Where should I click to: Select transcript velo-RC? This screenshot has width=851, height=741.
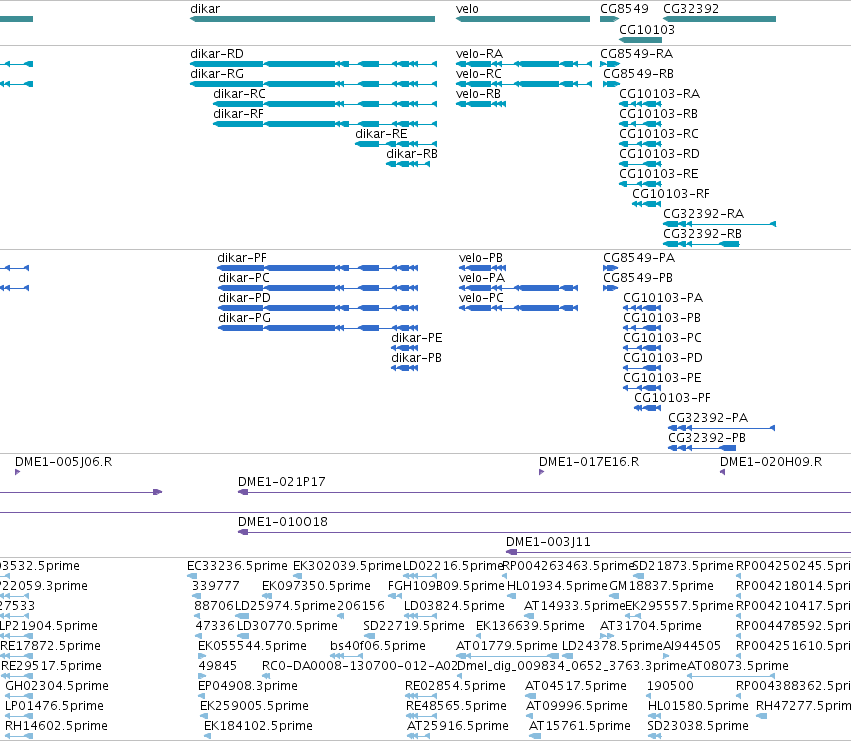pos(479,74)
